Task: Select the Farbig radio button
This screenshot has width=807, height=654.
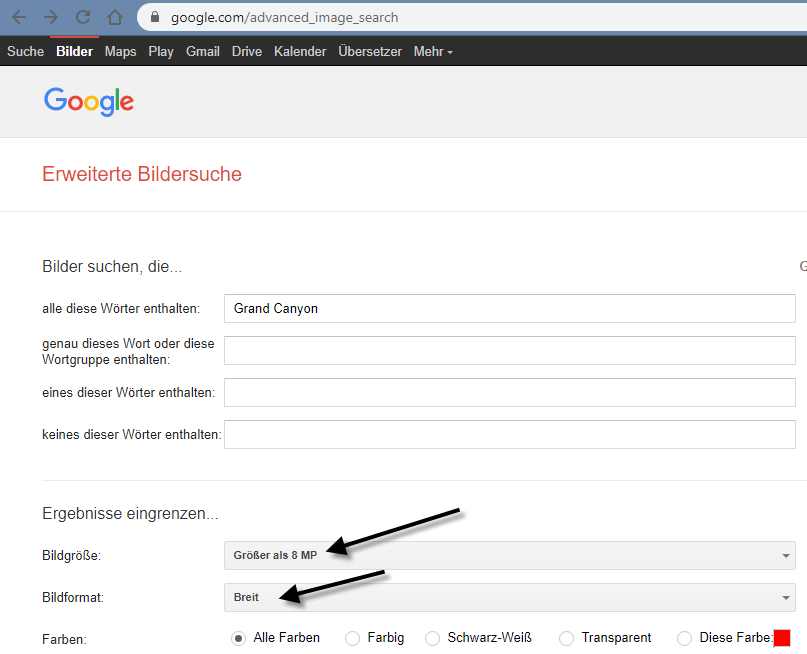Action: pos(353,639)
